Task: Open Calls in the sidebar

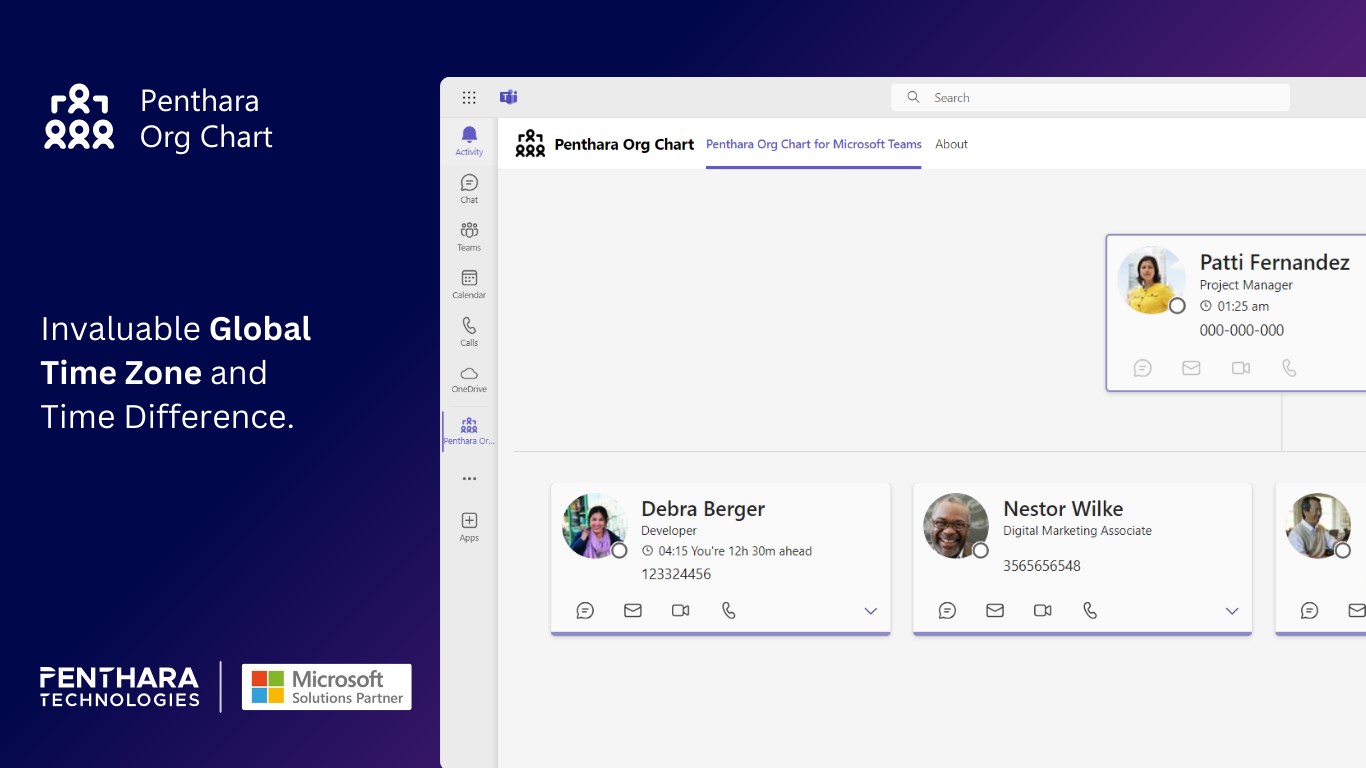Action: coord(469,331)
